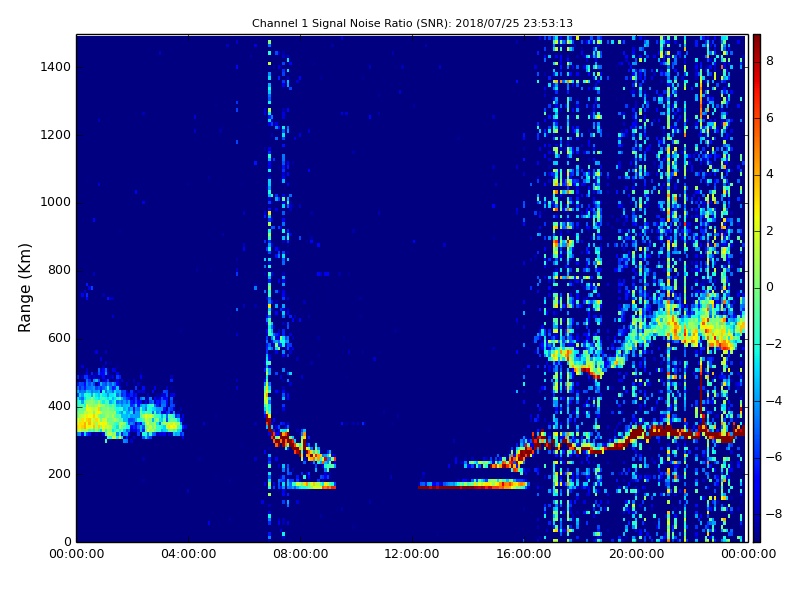Click the colorbar label −2
800x600 pixels.
point(774,344)
